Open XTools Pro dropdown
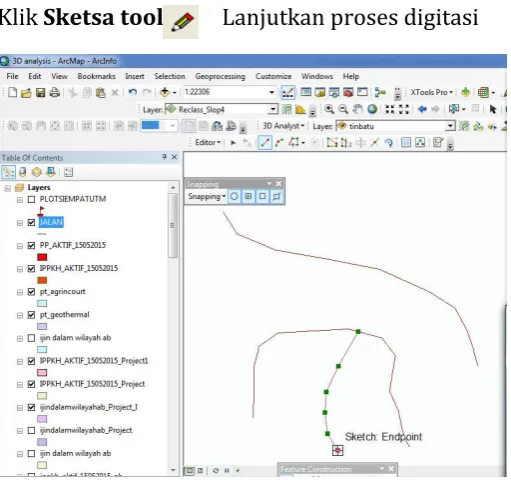511x480 pixels. point(431,92)
